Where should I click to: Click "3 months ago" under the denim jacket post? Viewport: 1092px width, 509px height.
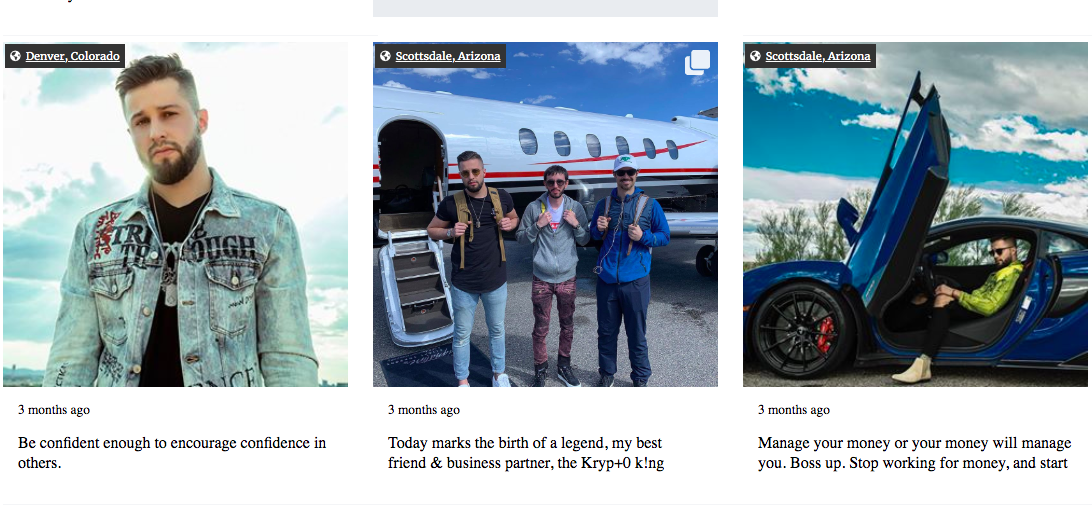tap(54, 410)
